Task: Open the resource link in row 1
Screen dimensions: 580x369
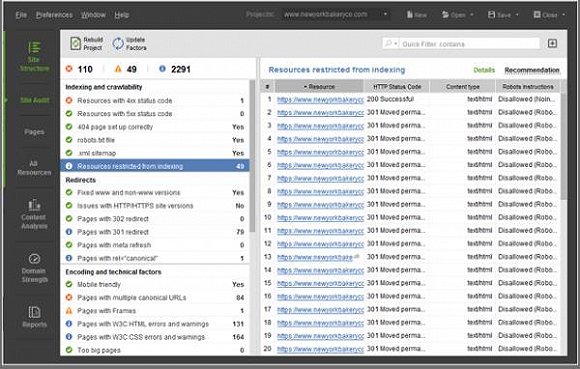Action: click(320, 99)
